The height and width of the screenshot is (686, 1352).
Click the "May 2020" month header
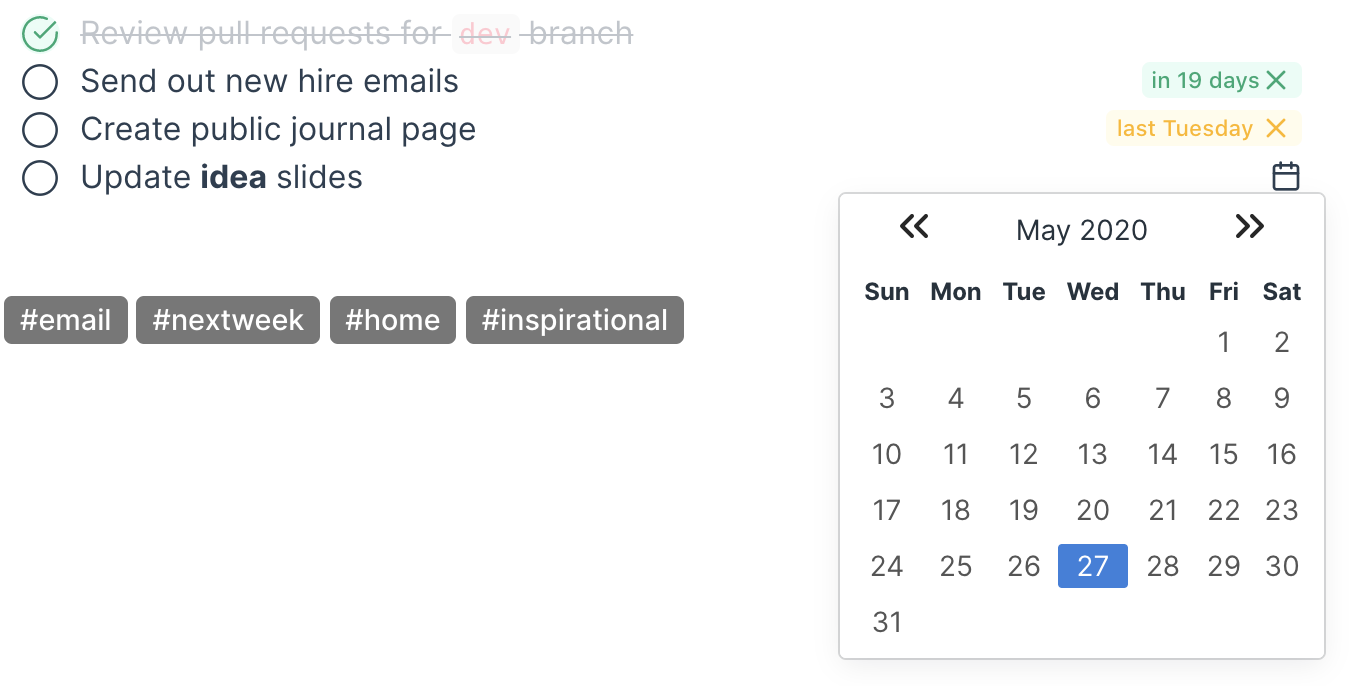tap(1081, 230)
